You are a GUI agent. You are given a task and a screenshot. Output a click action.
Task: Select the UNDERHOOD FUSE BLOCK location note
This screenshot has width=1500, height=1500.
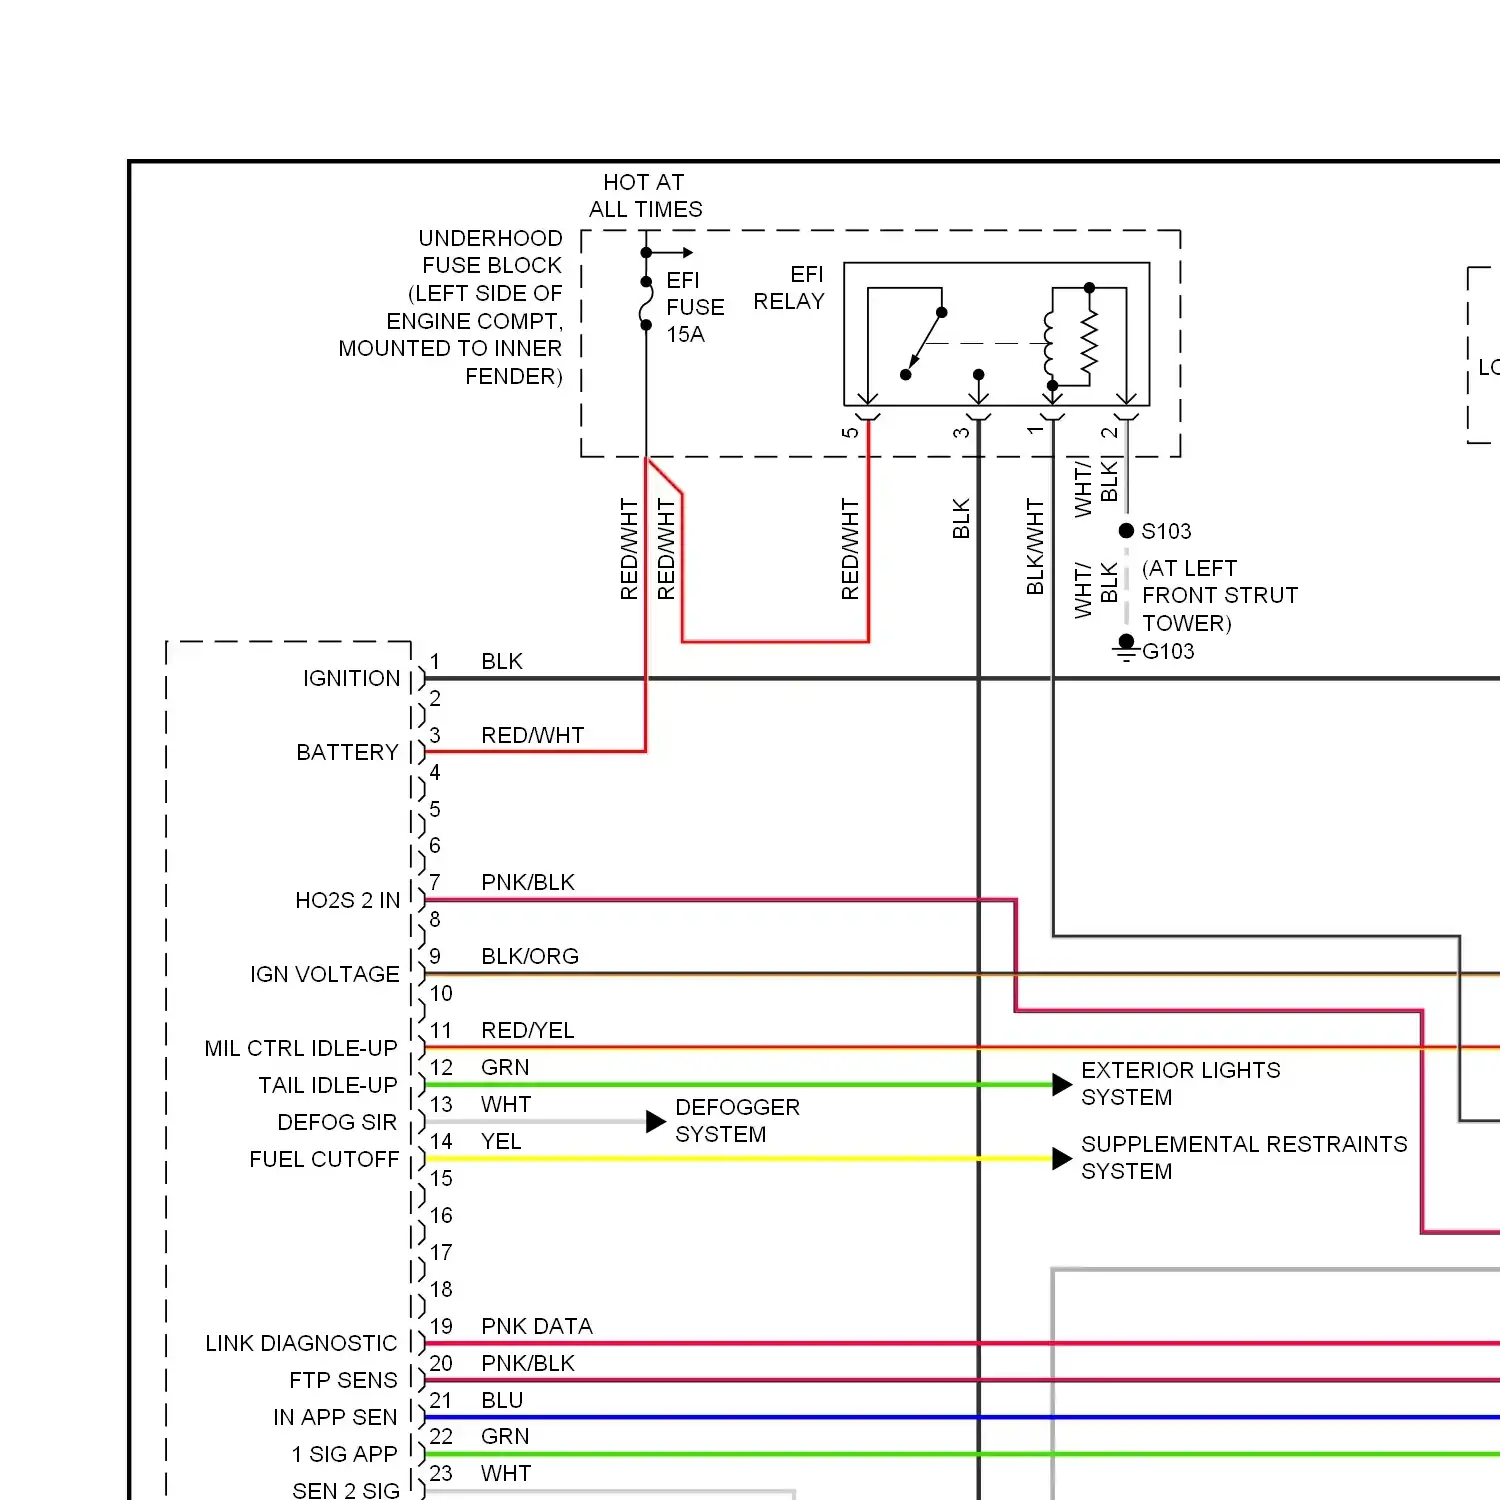pos(450,307)
